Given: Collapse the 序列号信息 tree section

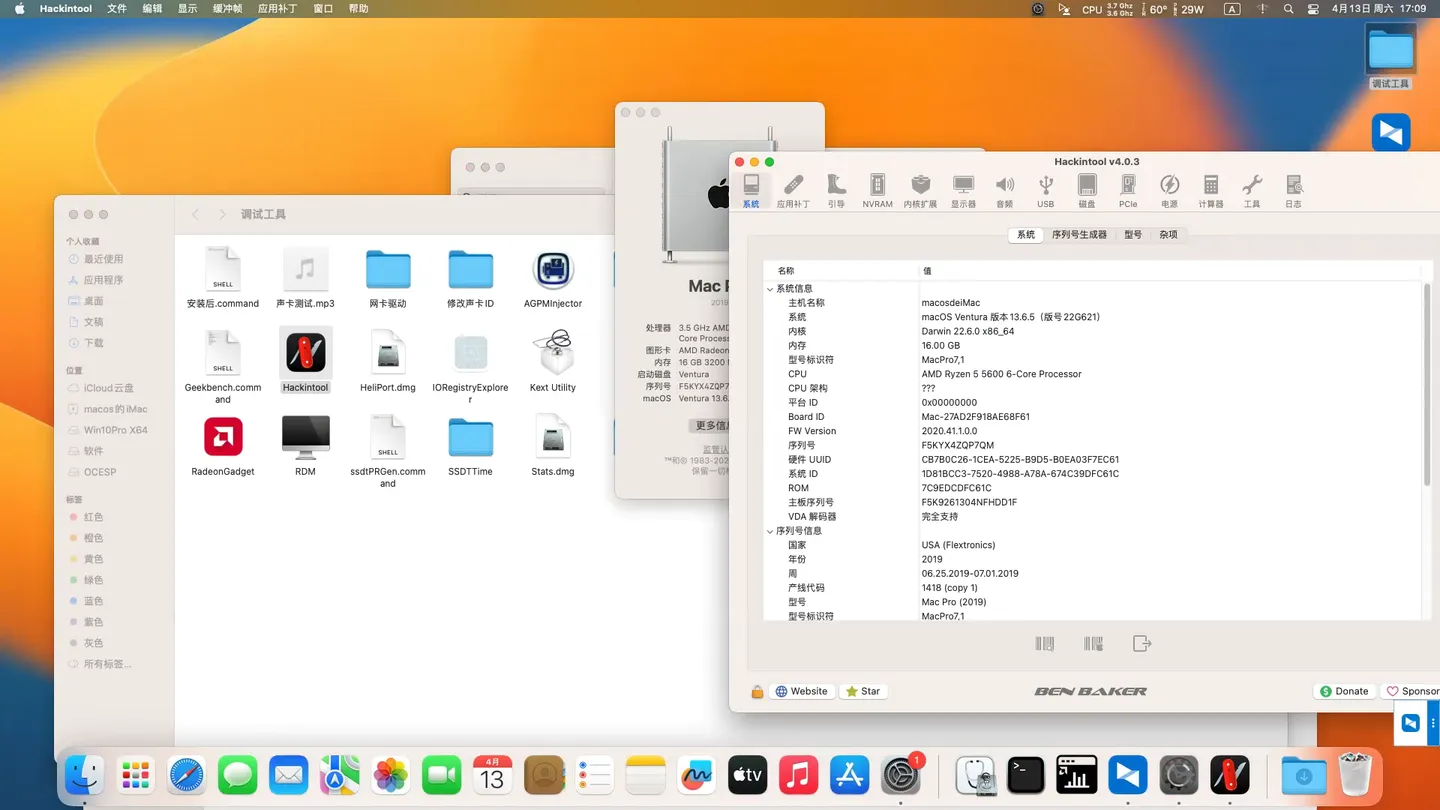Looking at the screenshot, I should pos(770,531).
